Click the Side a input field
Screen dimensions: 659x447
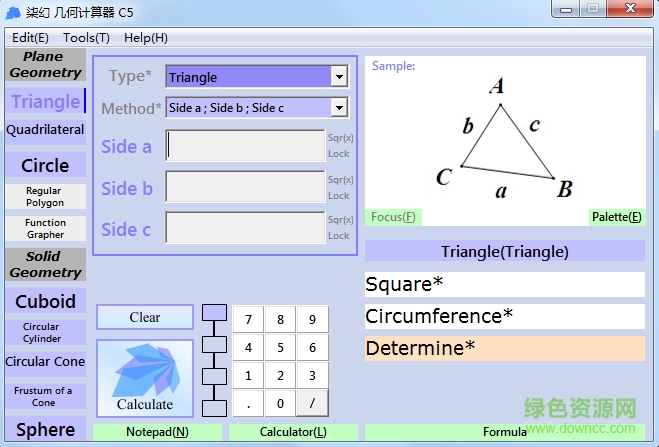tap(246, 146)
